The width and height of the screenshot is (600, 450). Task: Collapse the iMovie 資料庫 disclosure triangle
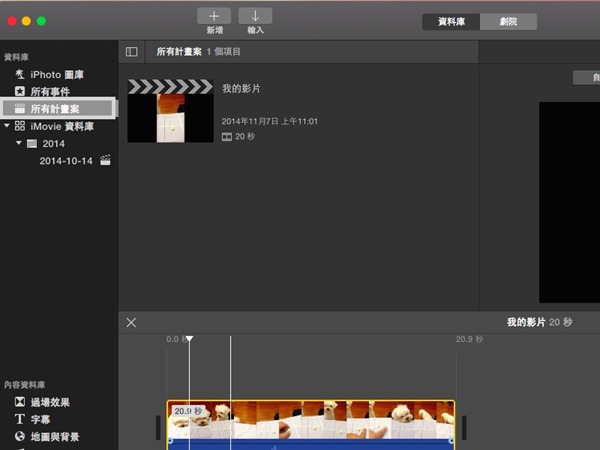(x=7, y=126)
